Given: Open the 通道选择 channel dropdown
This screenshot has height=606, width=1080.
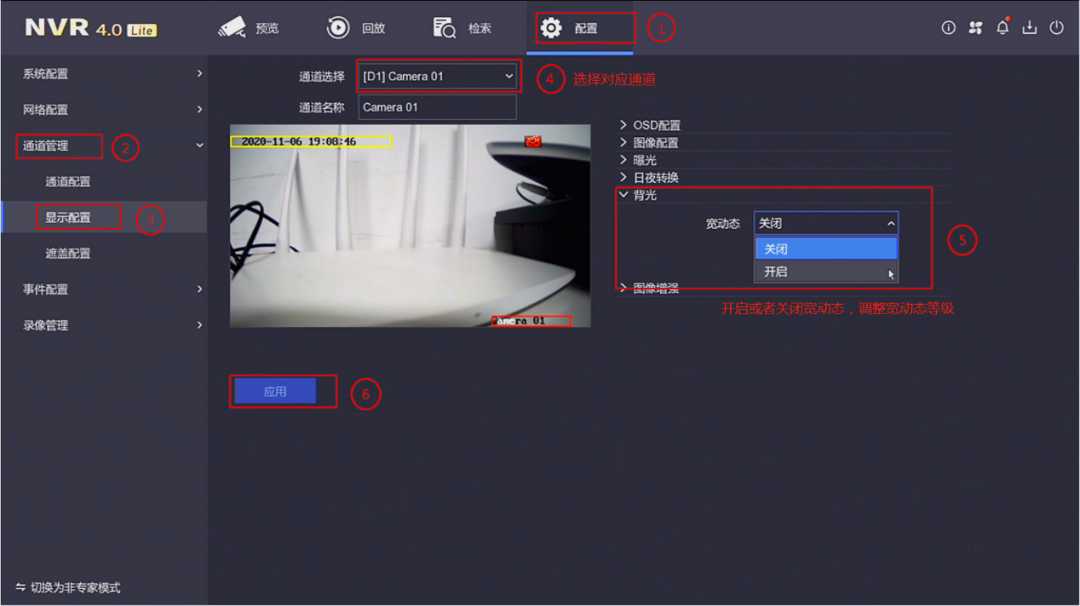Looking at the screenshot, I should coord(438,77).
